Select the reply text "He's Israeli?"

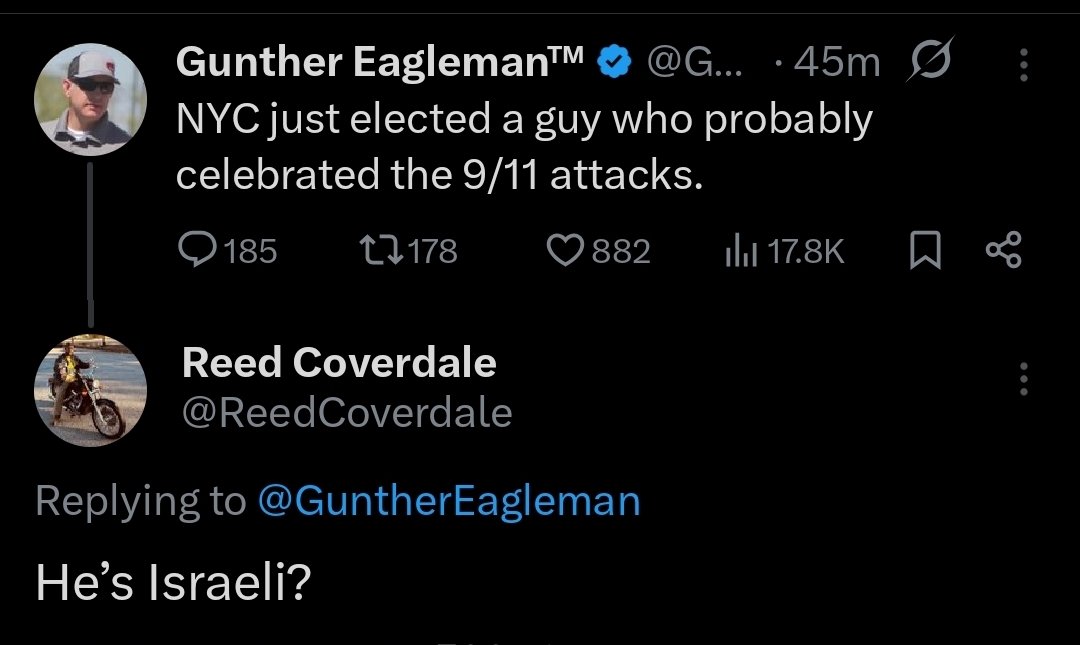174,582
